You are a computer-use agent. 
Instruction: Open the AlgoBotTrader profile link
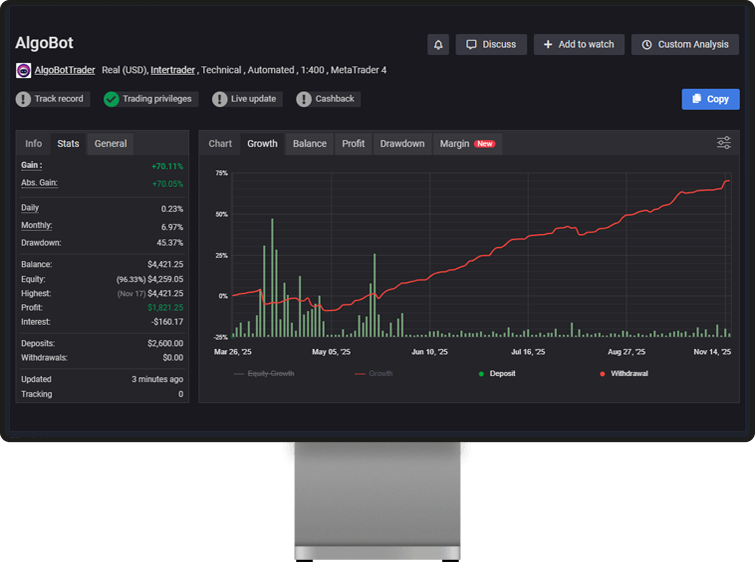pos(65,71)
